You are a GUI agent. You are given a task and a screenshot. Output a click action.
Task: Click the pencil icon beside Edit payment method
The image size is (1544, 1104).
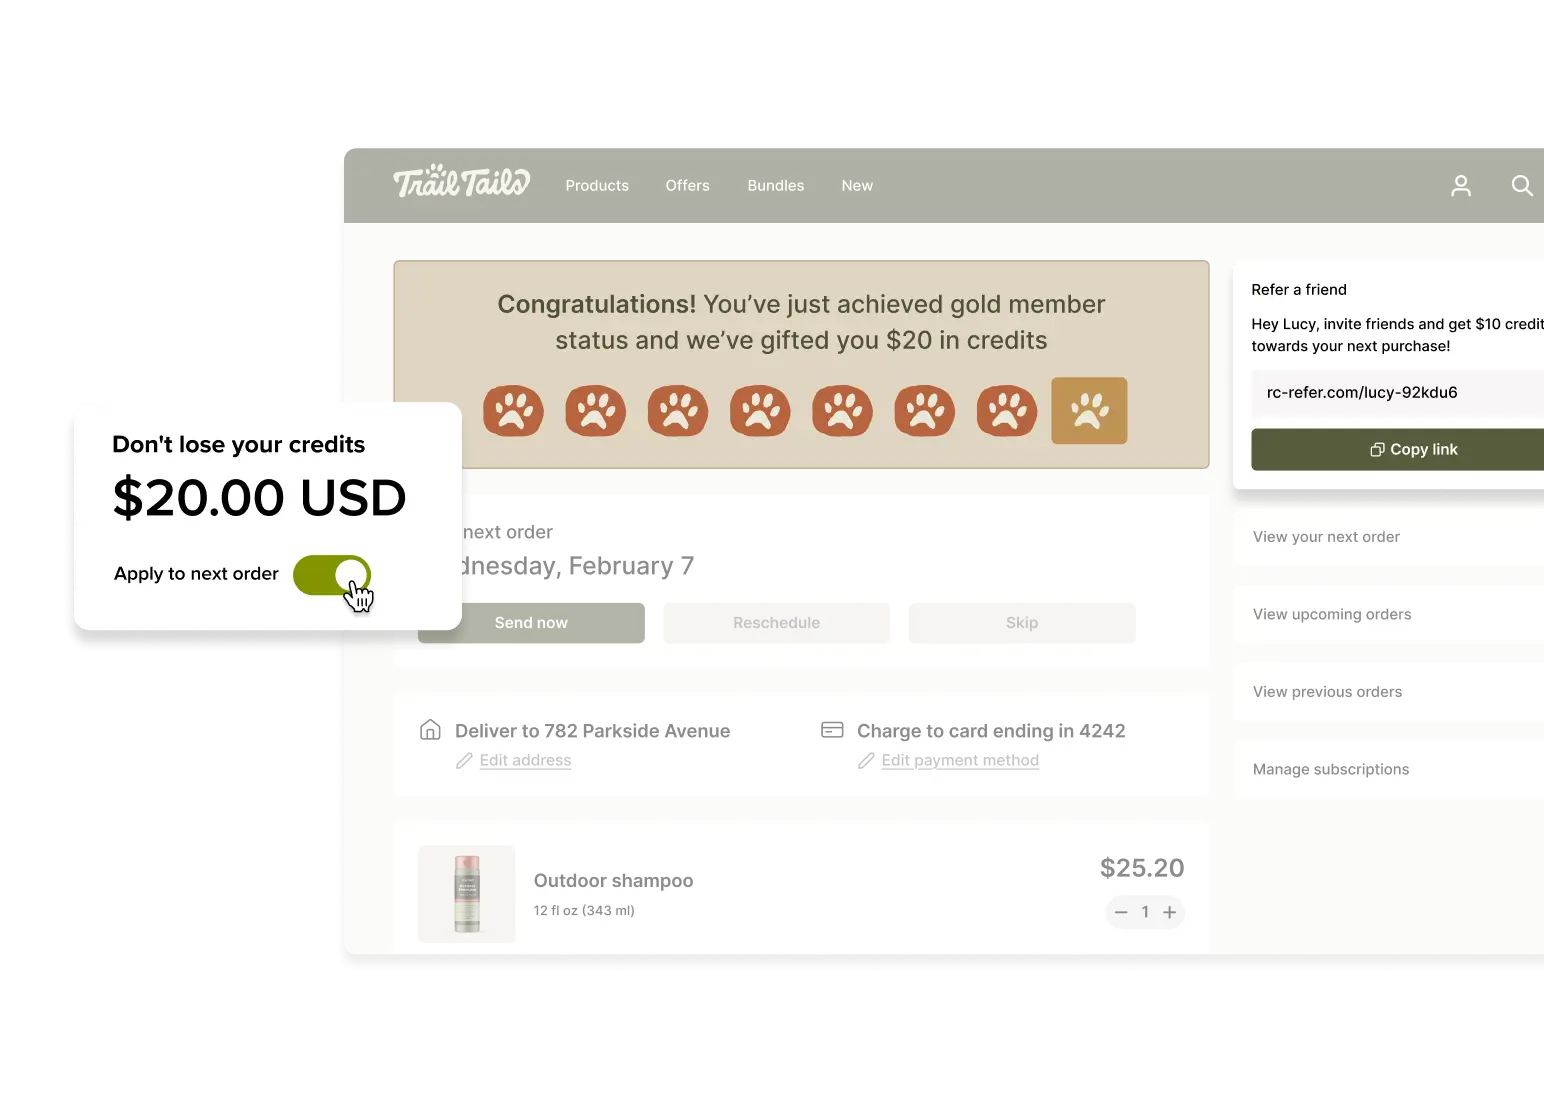866,761
